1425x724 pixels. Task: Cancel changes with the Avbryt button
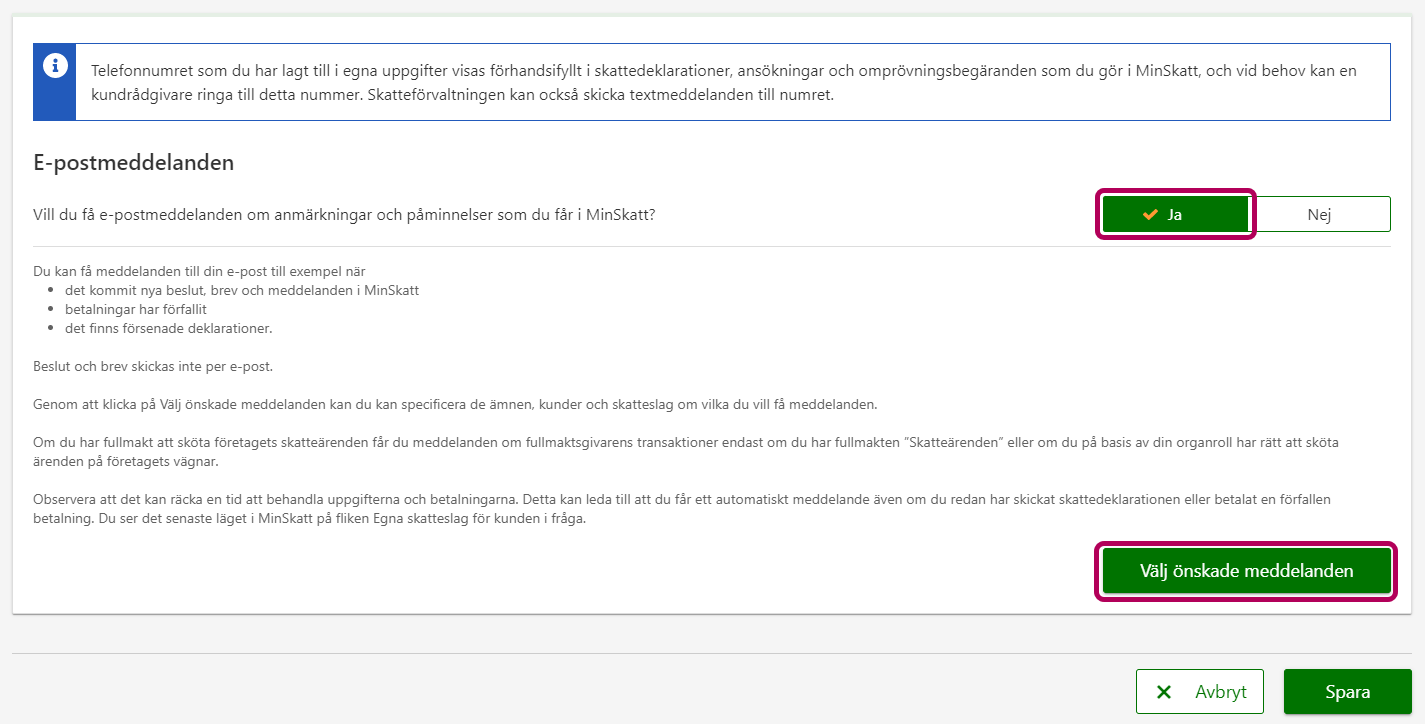1200,692
